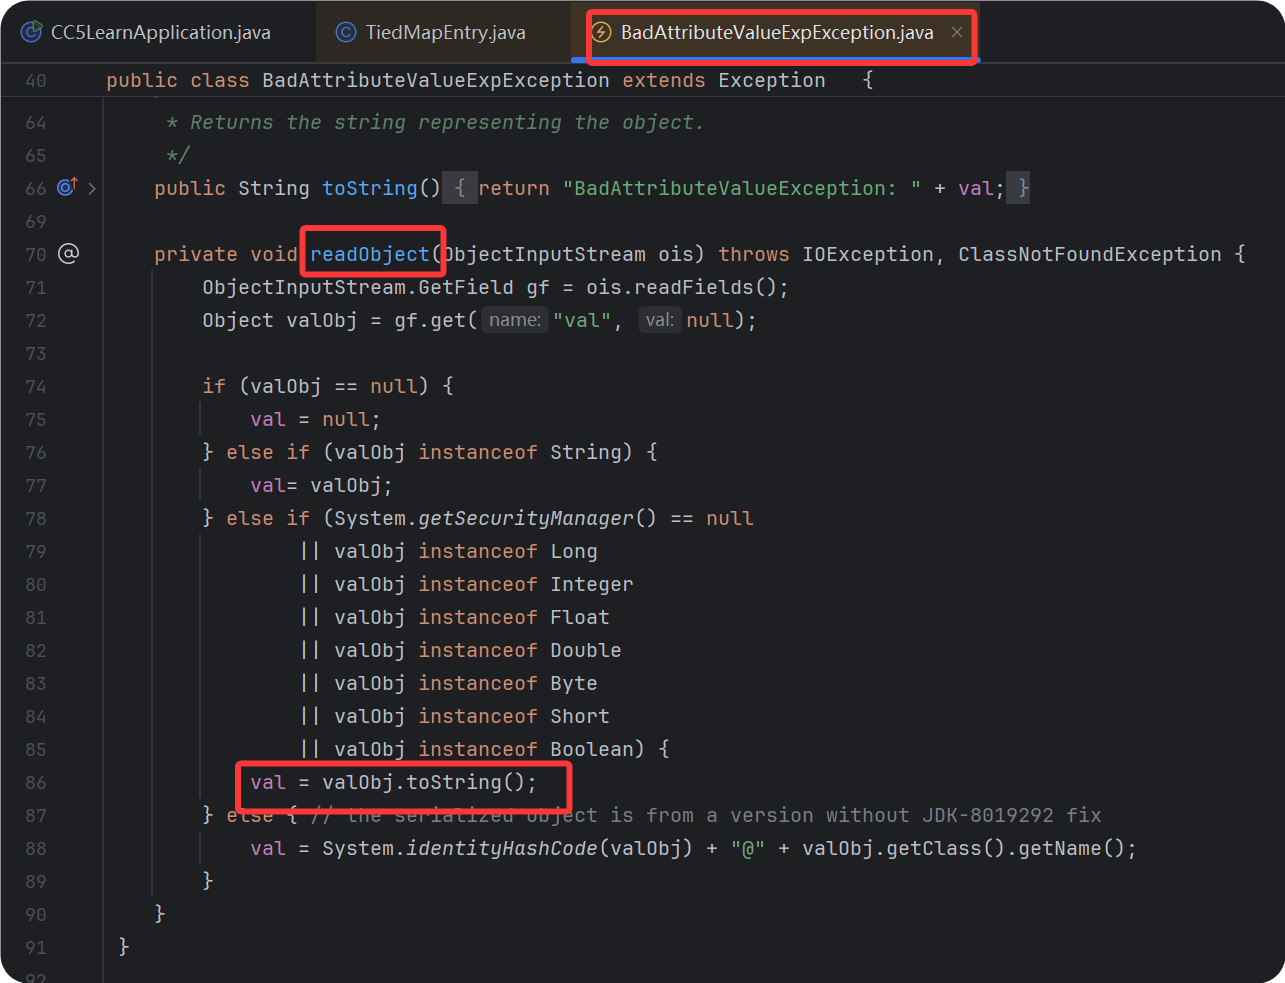Click the @ field gutter icon on line 70

pos(68,253)
